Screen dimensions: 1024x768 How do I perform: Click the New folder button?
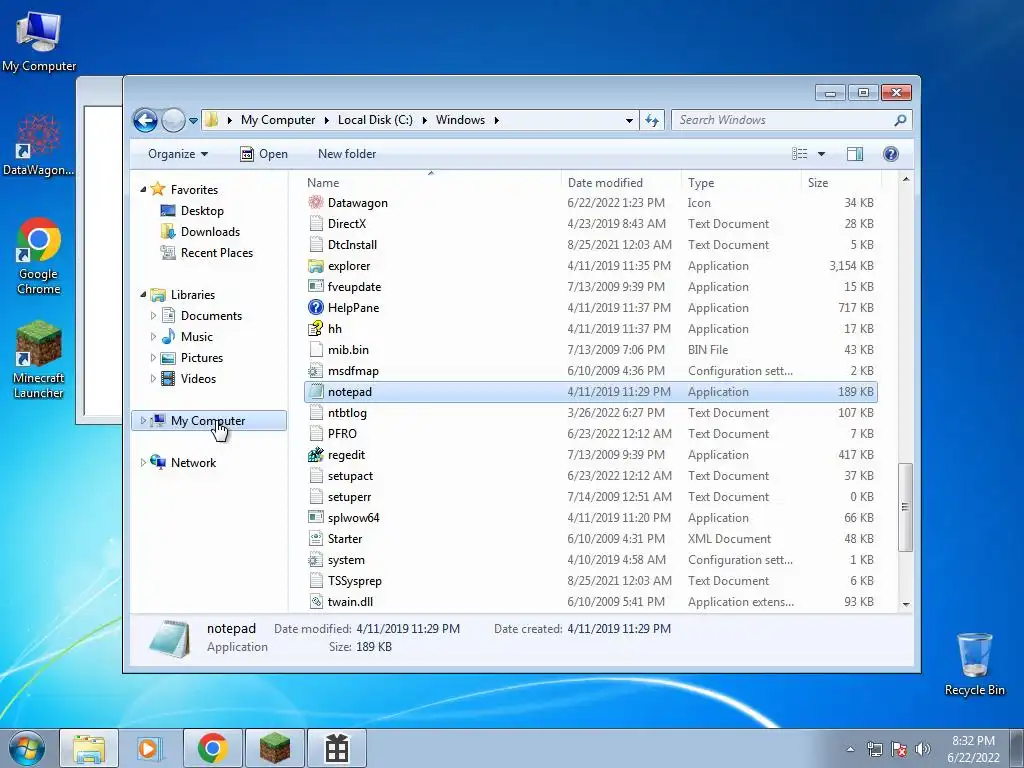(x=347, y=154)
